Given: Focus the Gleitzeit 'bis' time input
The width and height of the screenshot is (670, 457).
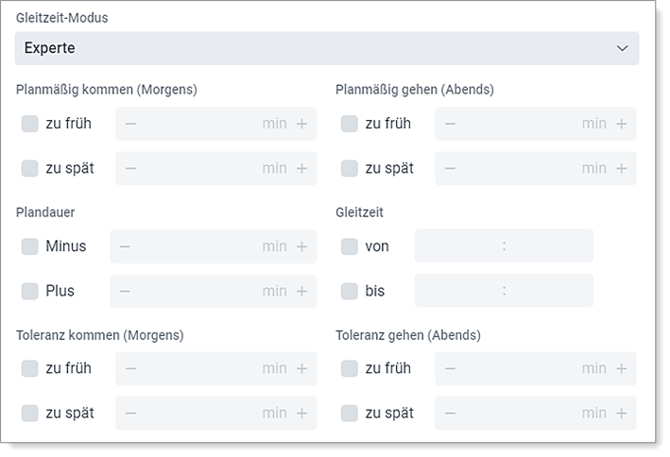Looking at the screenshot, I should 504,291.
